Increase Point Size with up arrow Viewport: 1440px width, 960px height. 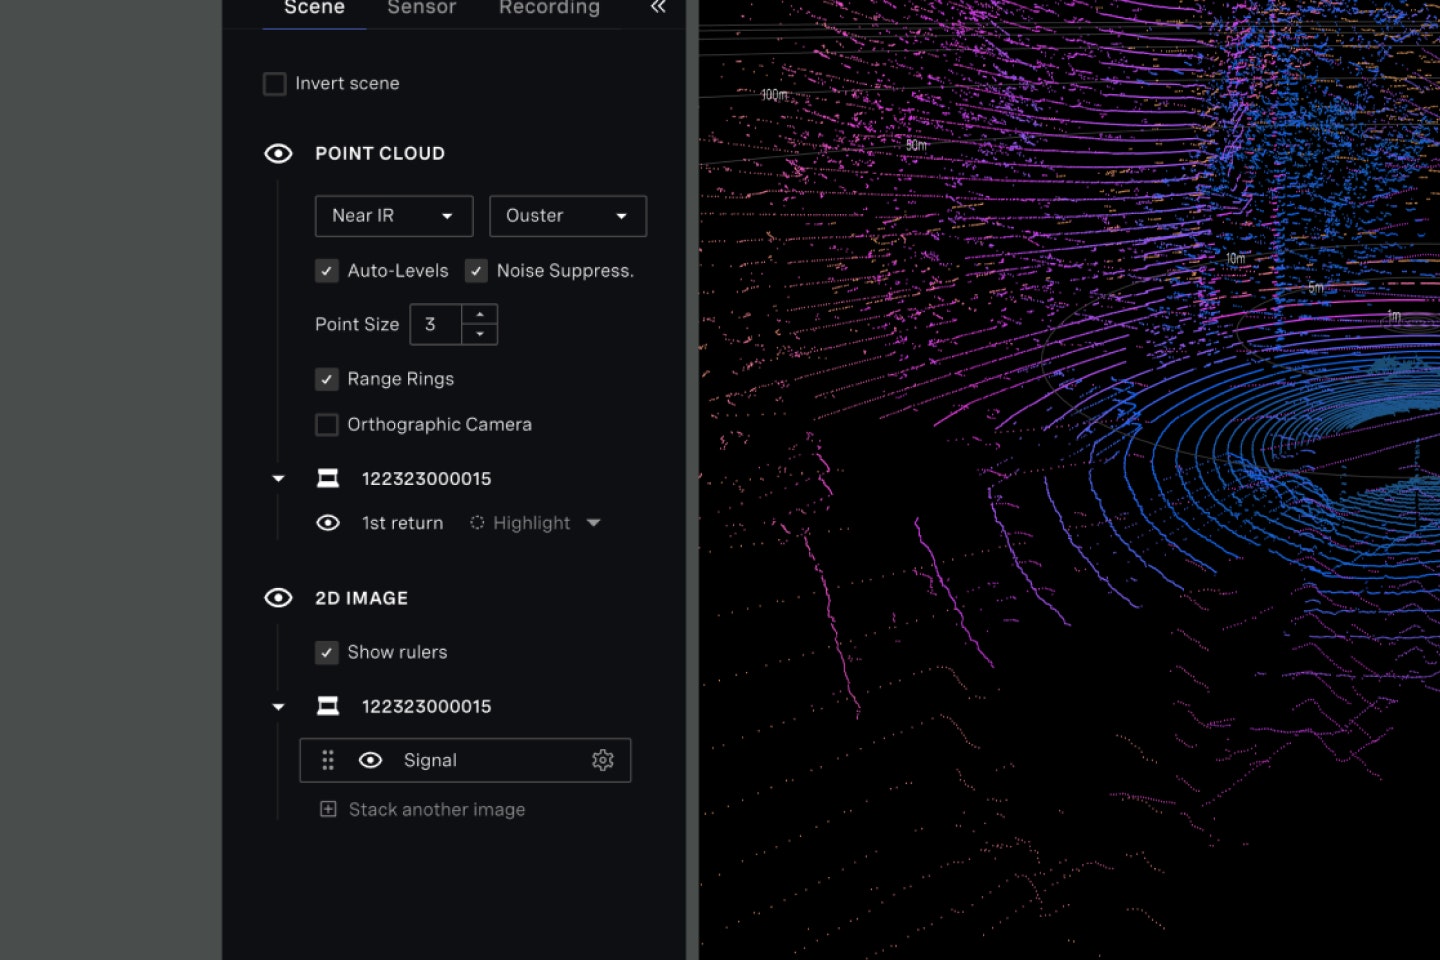[x=480, y=314]
